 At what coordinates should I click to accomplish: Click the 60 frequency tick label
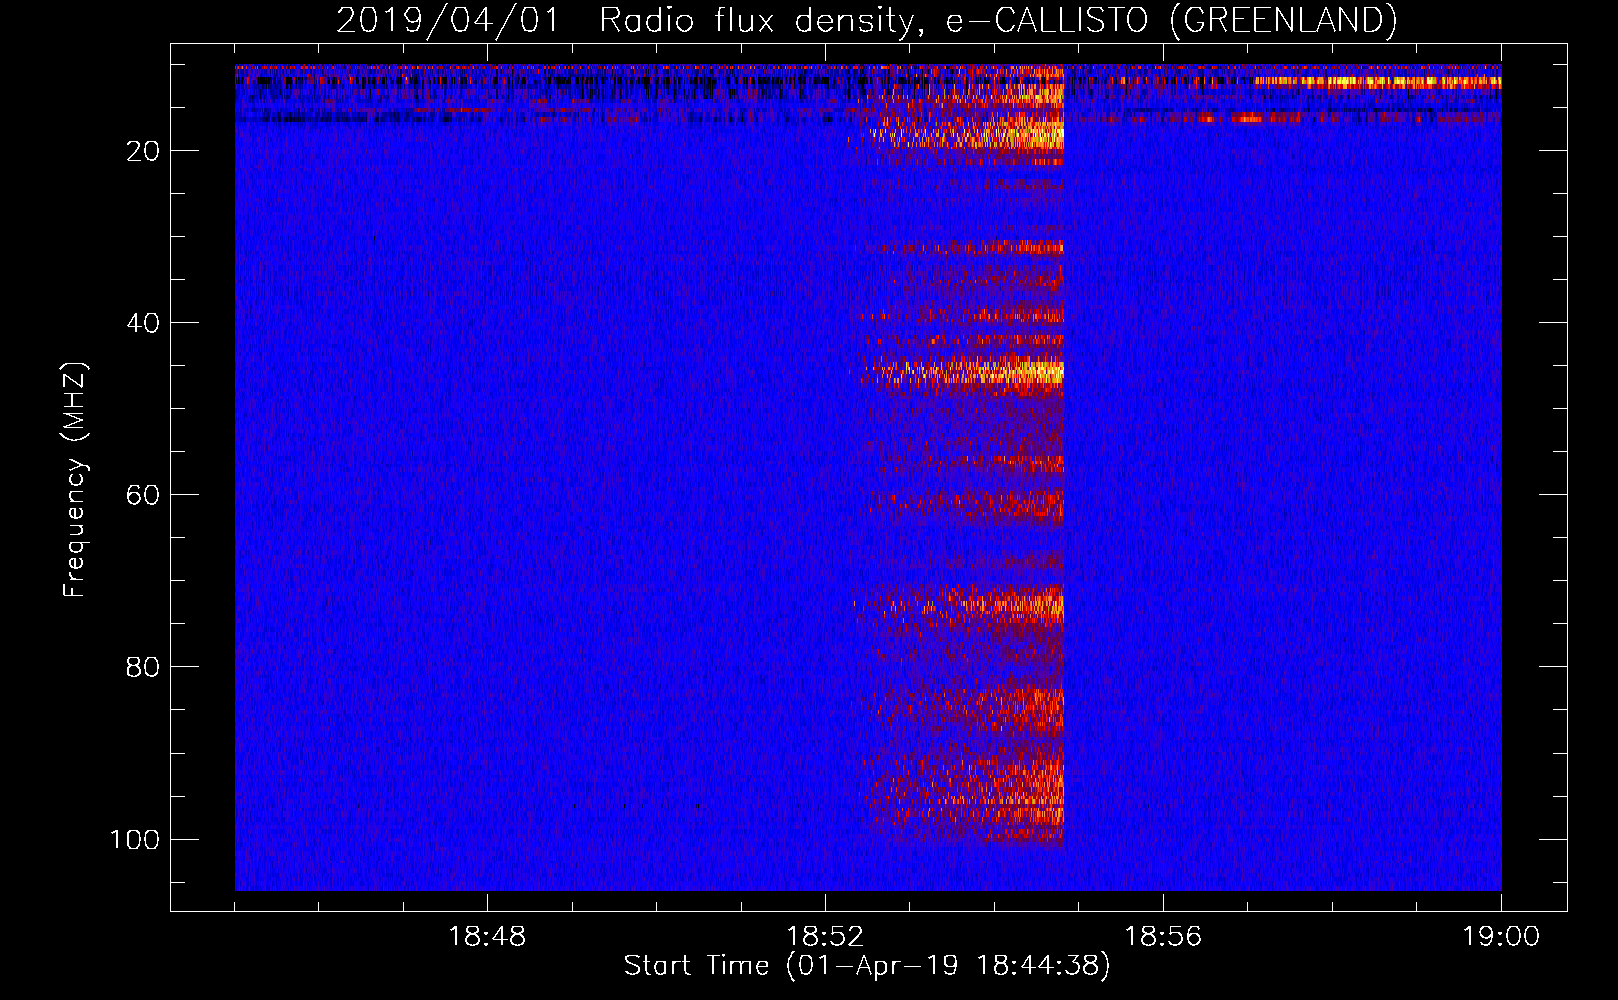[x=143, y=495]
